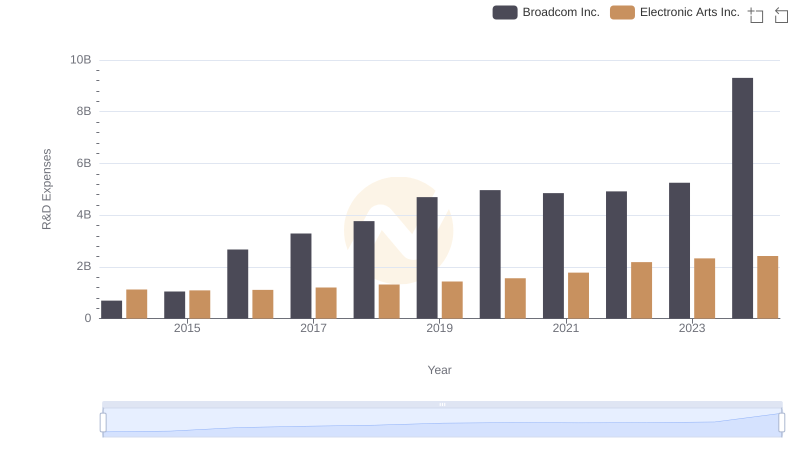
Task: Click the zoom reset icon
Action: coord(781,15)
